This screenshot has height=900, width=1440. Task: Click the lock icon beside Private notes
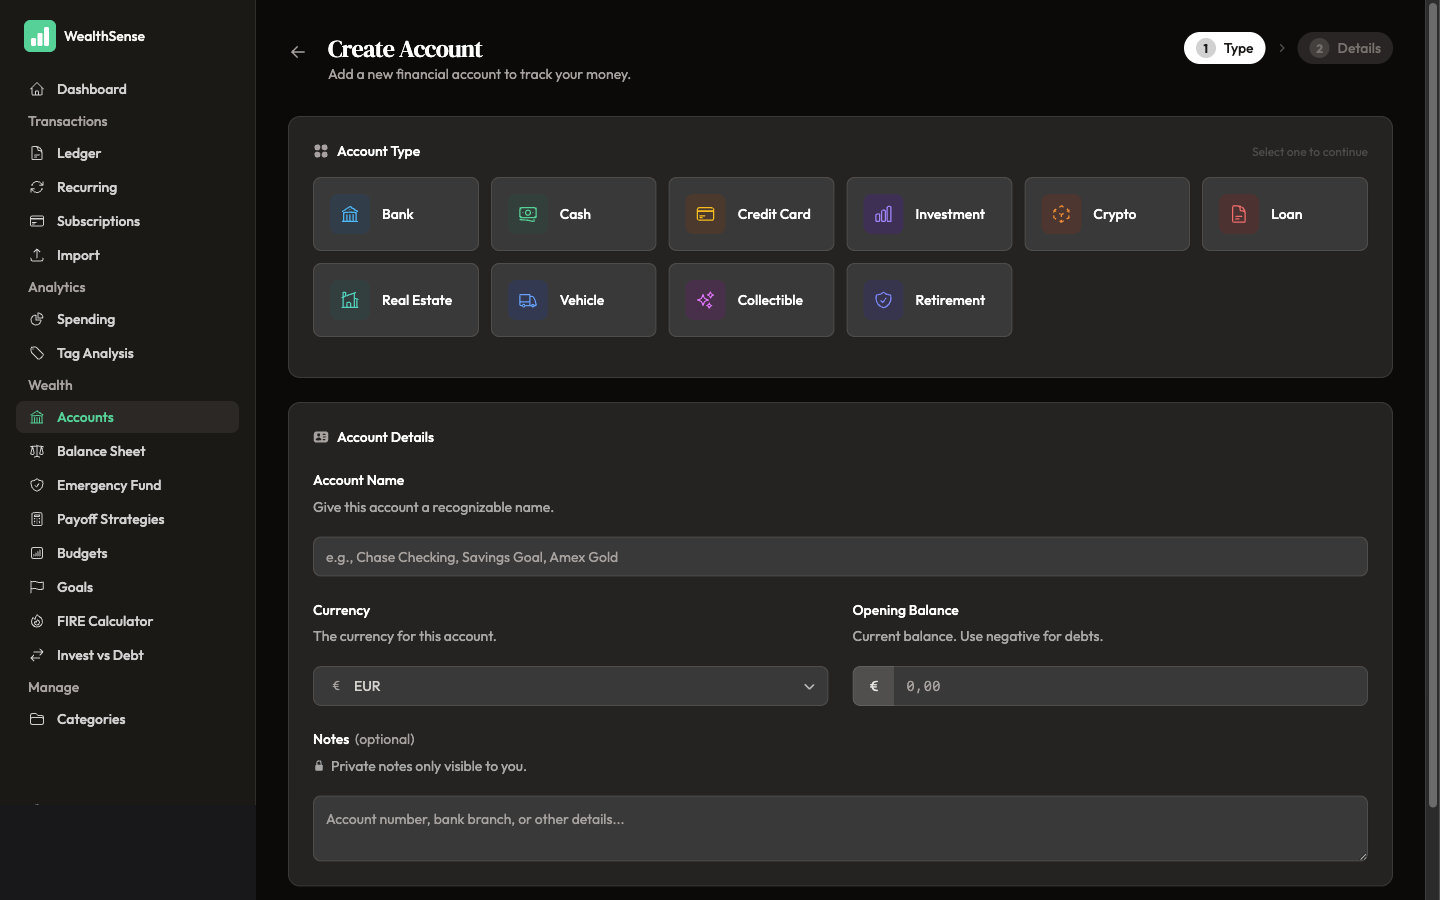pyautogui.click(x=319, y=766)
